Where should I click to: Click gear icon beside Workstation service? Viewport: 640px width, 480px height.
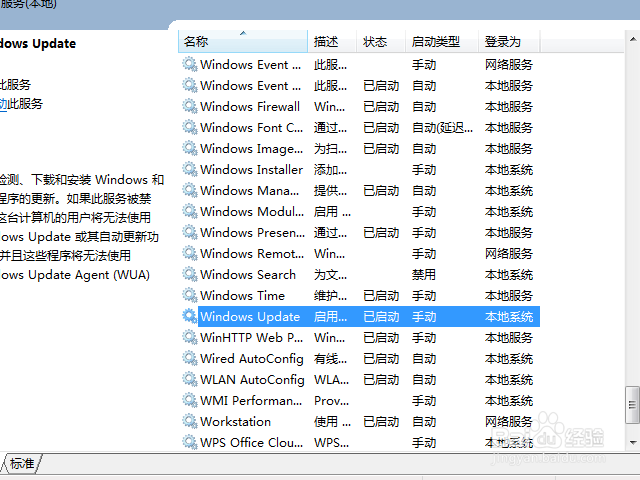click(190, 422)
